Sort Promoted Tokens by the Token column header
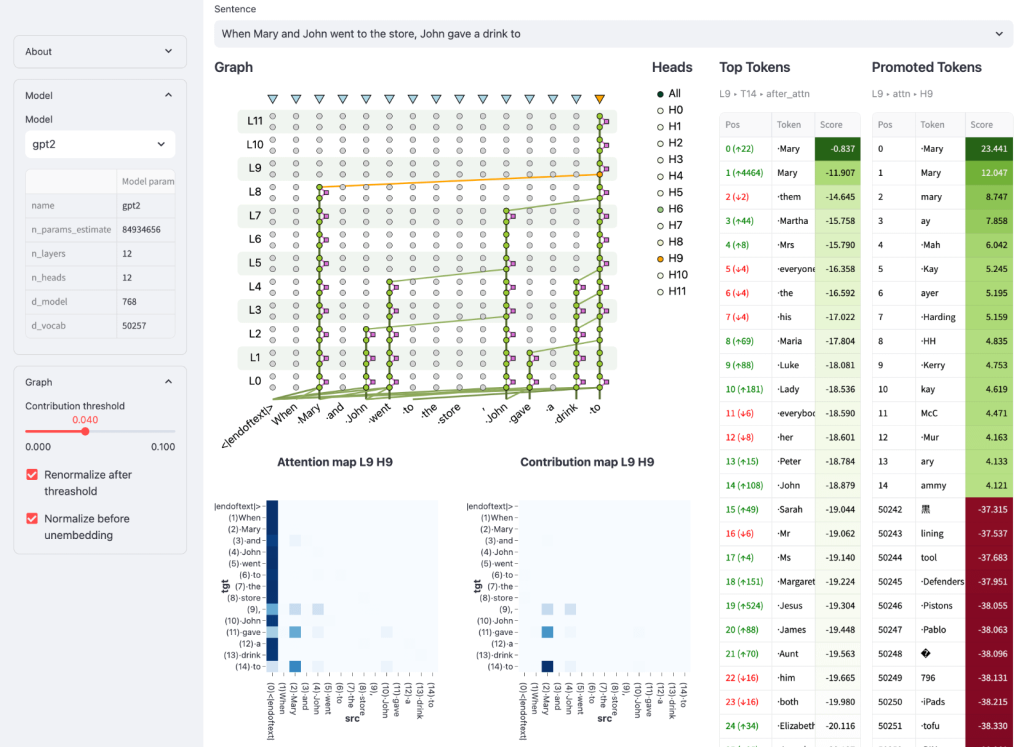The image size is (1024, 747). (x=939, y=125)
